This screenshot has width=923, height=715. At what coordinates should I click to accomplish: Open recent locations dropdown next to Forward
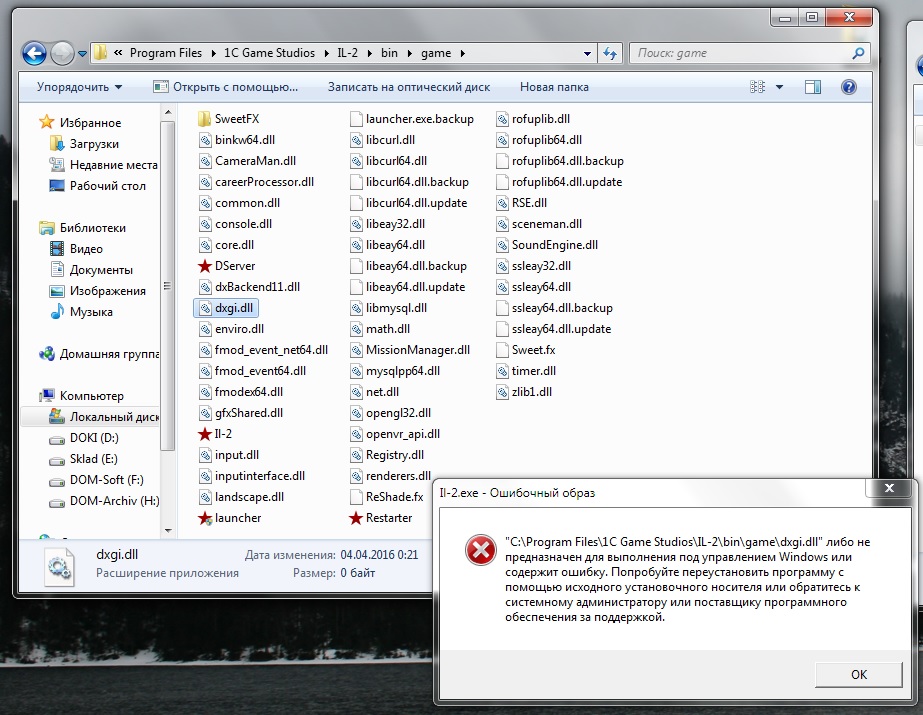coord(82,54)
